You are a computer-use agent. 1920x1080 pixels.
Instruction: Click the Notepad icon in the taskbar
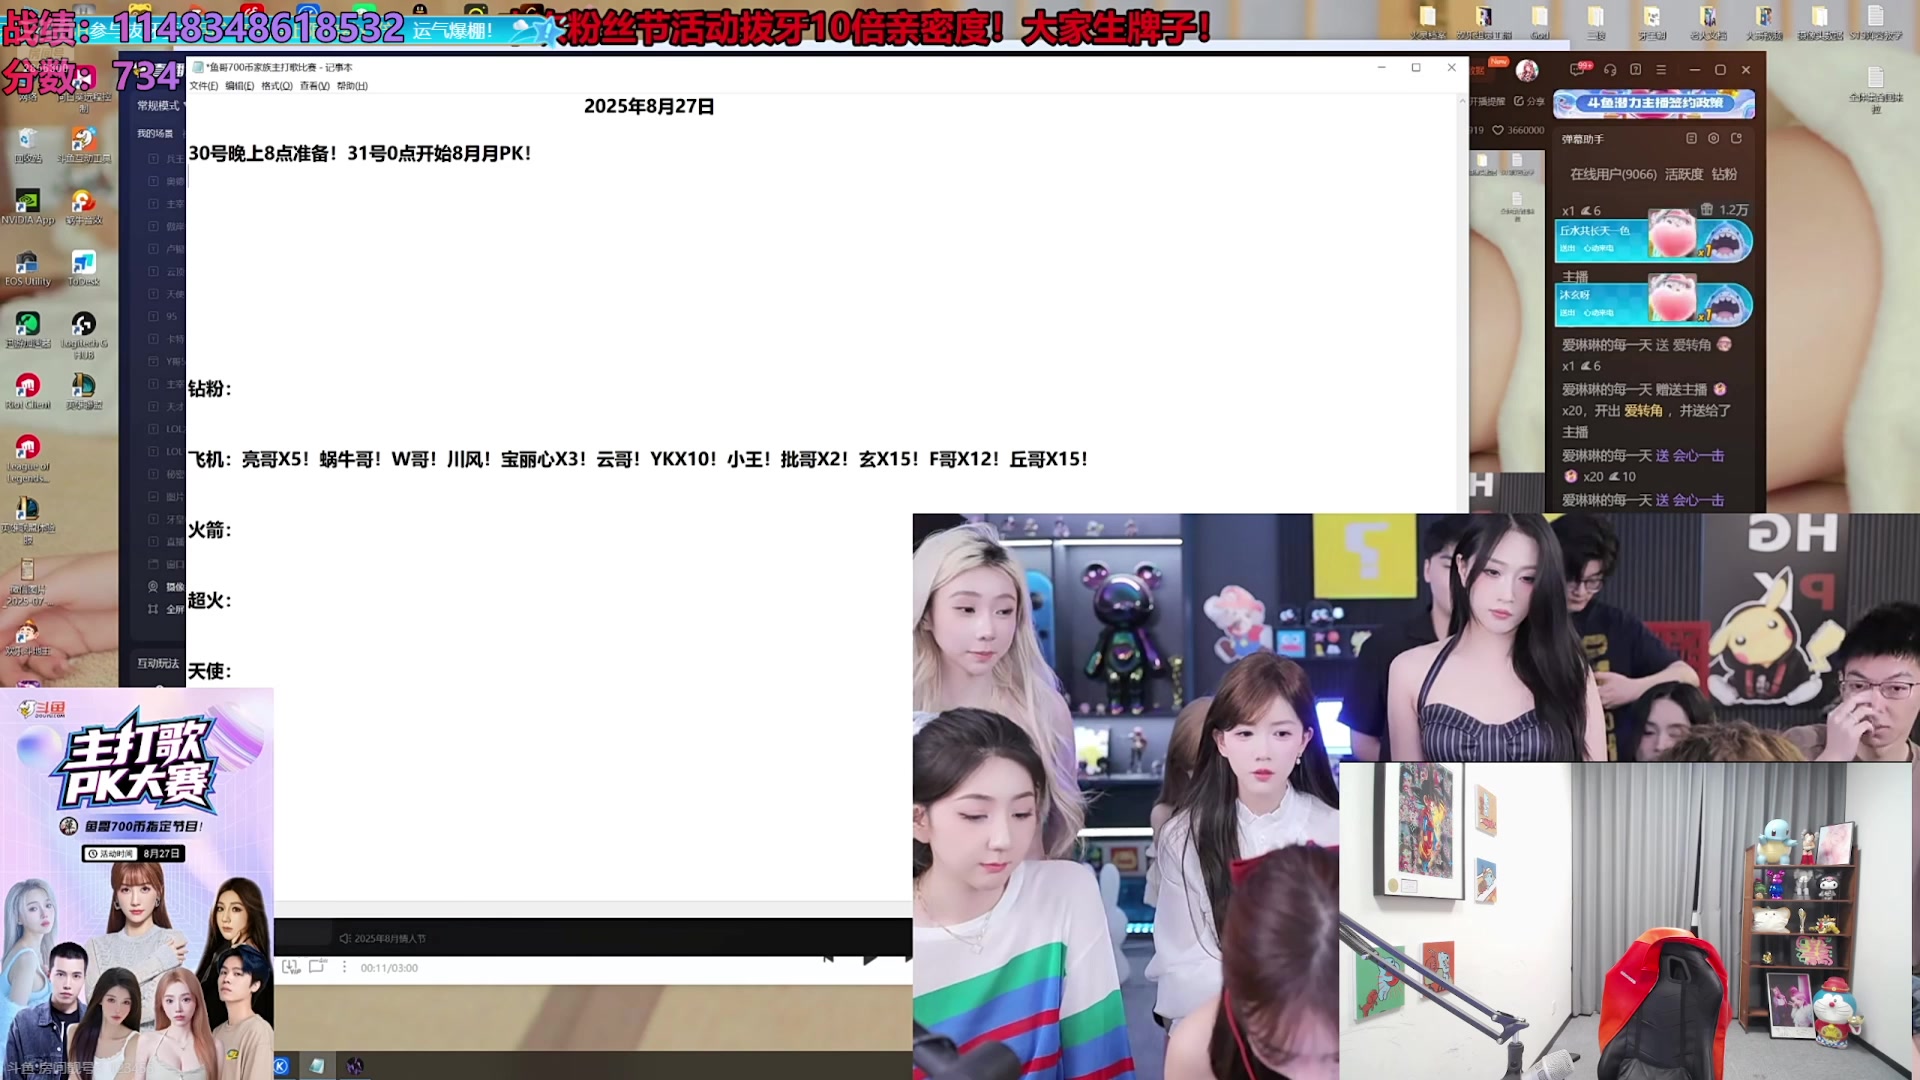coord(317,1066)
